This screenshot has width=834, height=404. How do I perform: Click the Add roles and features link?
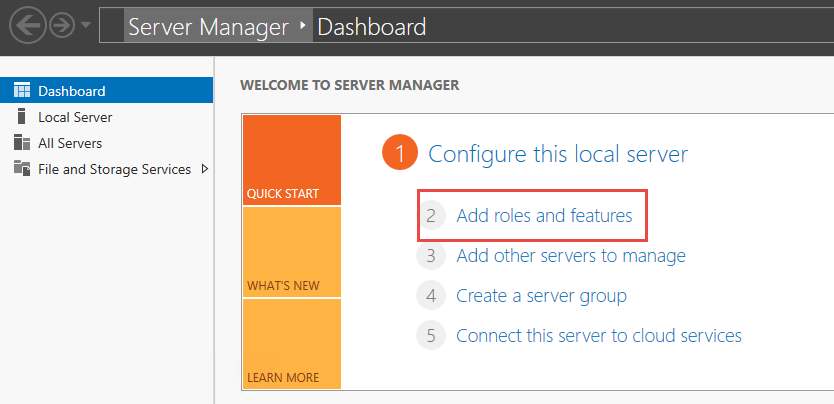pyautogui.click(x=544, y=215)
